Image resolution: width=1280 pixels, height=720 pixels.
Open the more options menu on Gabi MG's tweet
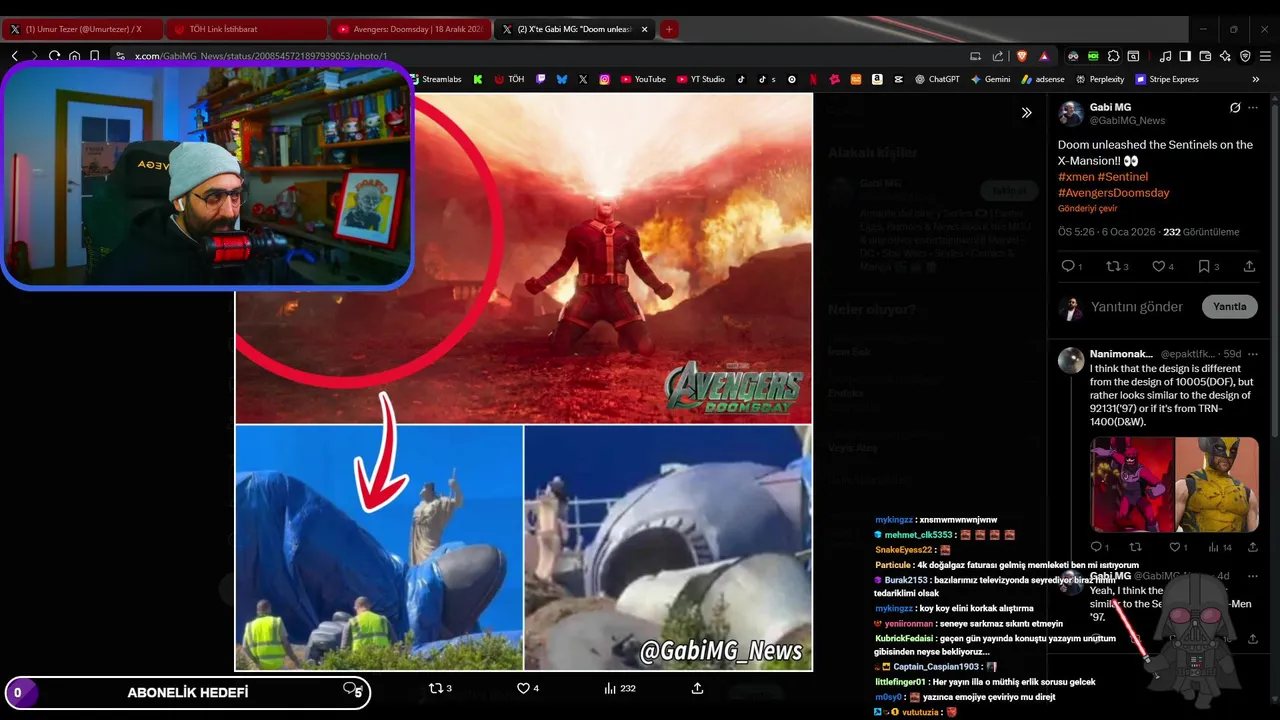point(1253,108)
